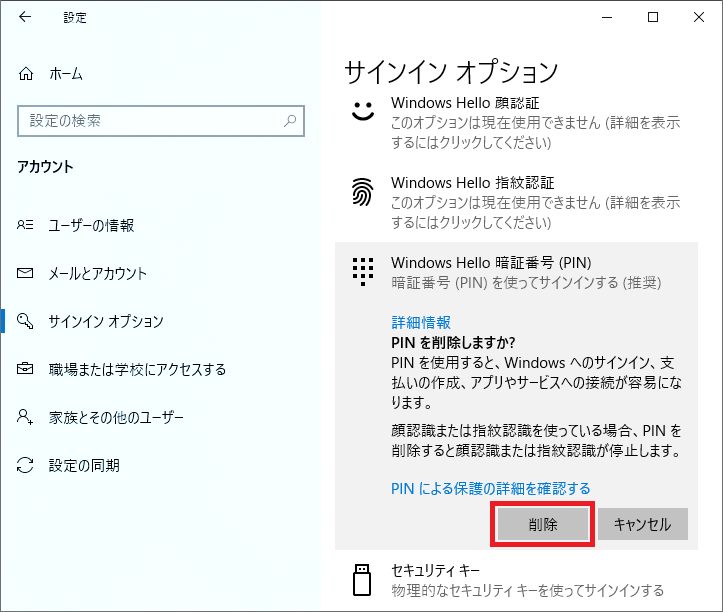Maximize the 設定 window

[x=653, y=18]
